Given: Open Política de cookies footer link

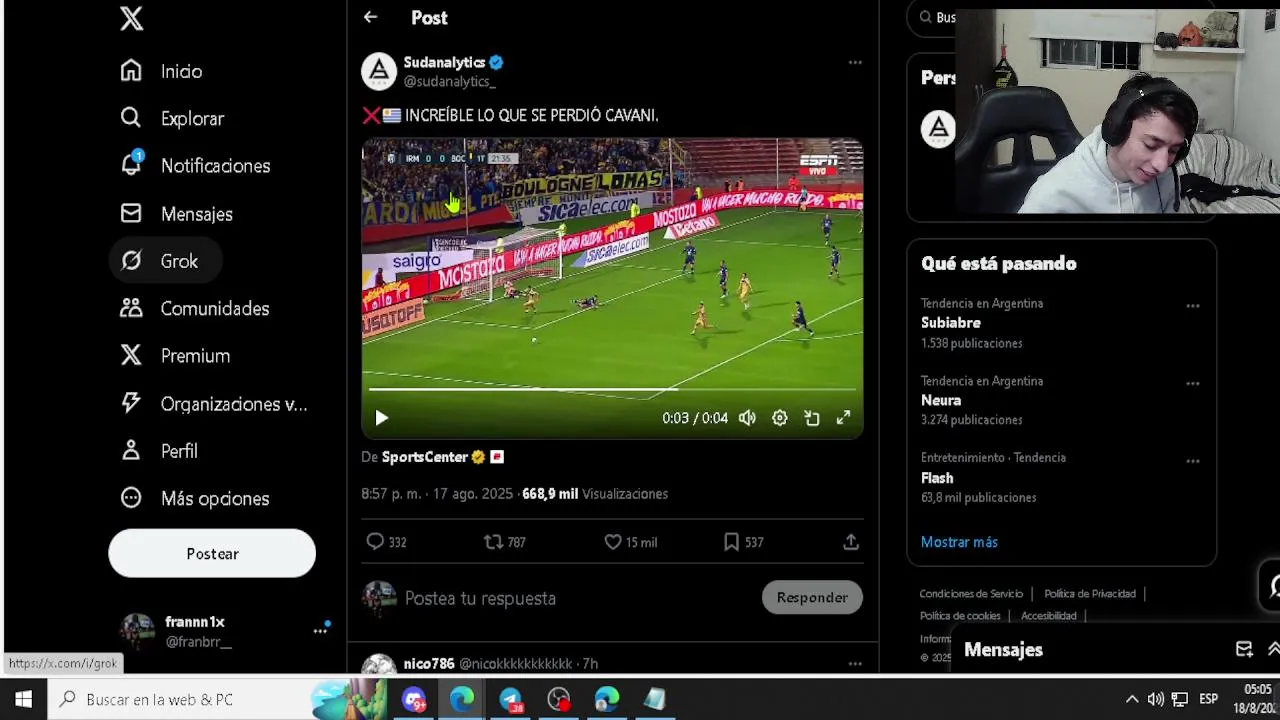Looking at the screenshot, I should [x=960, y=616].
